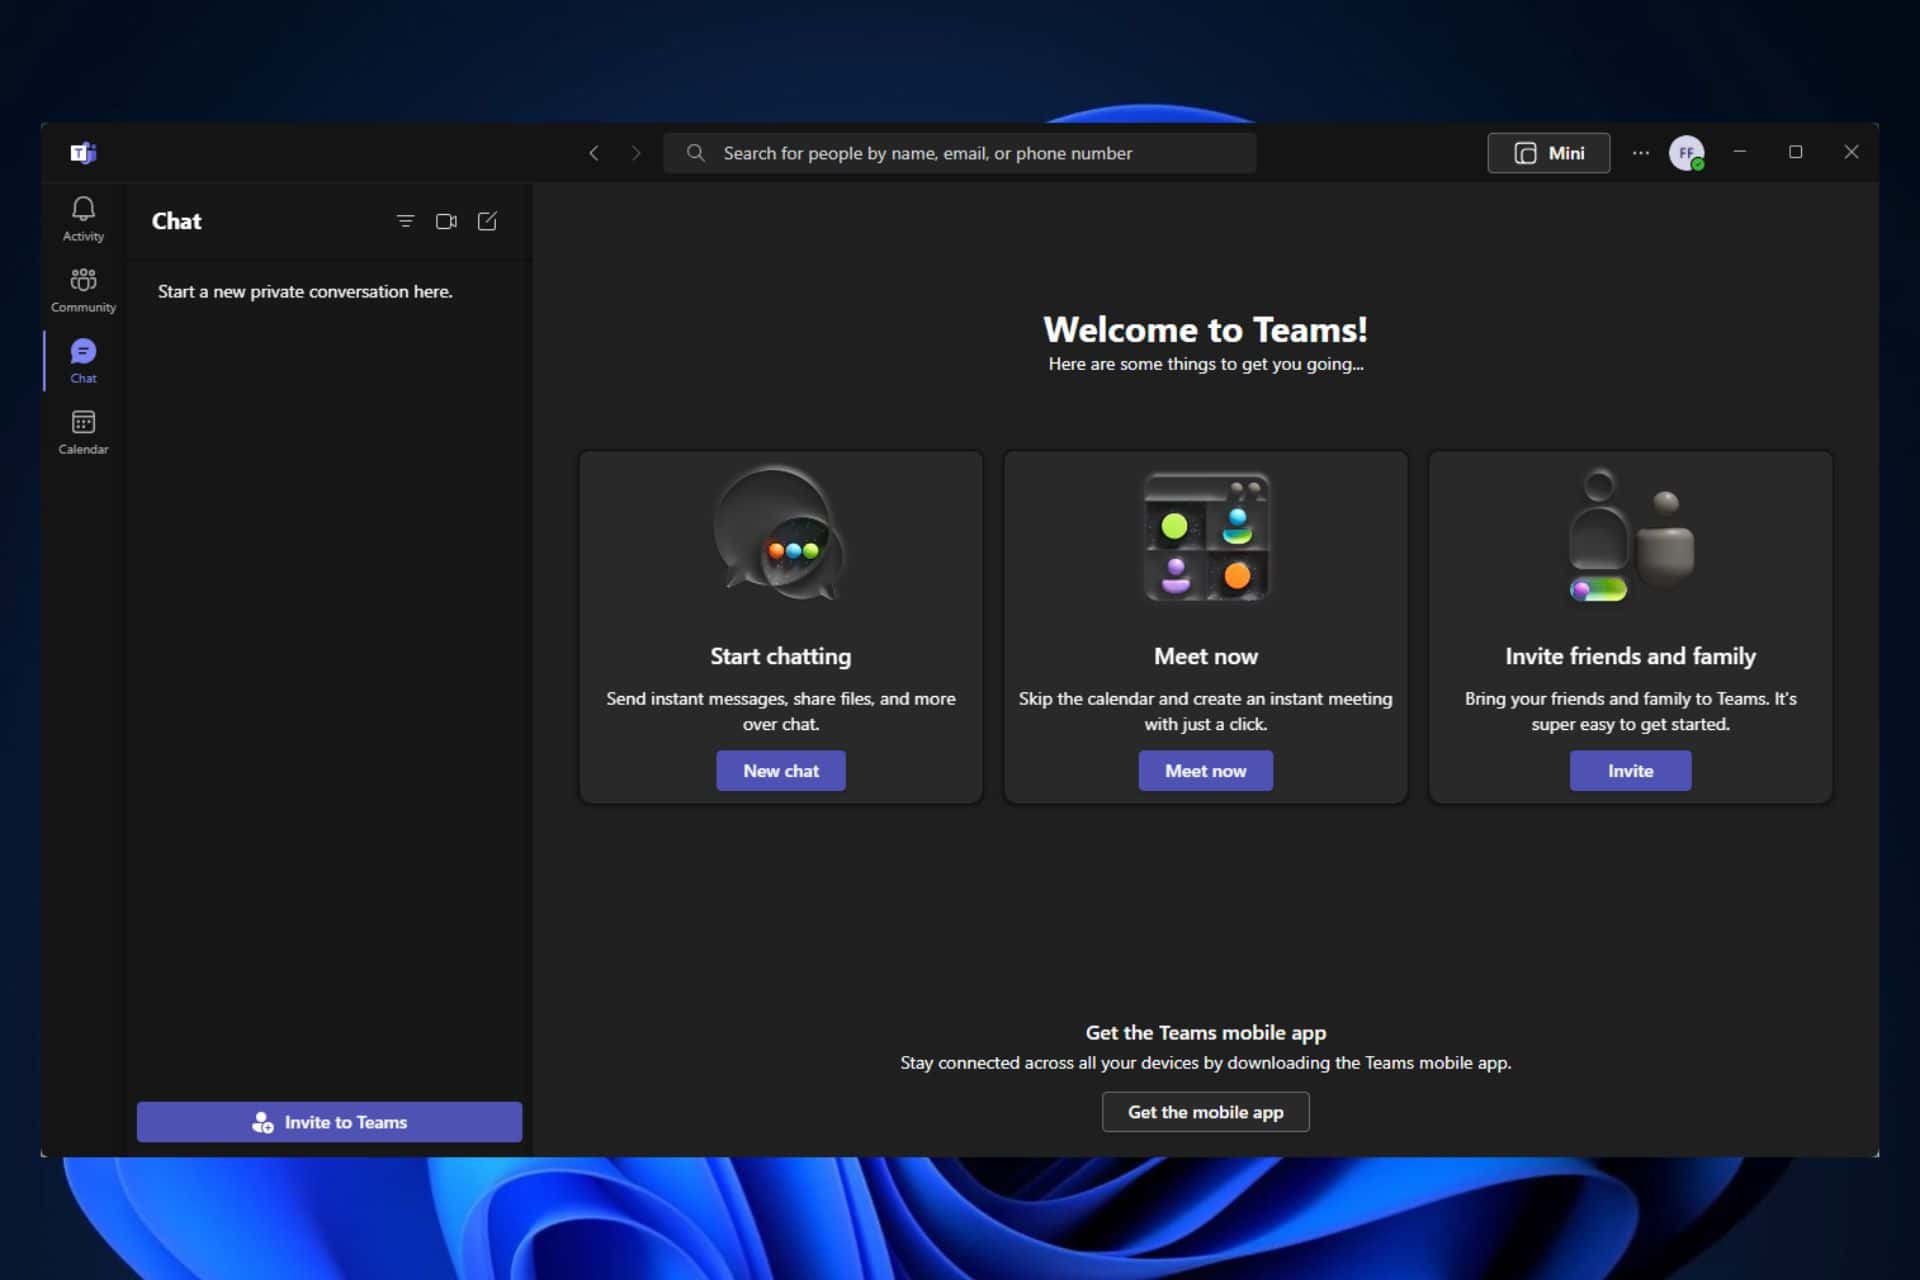The width and height of the screenshot is (1920, 1280).
Task: Click the more options ellipsis menu
Action: [1639, 153]
